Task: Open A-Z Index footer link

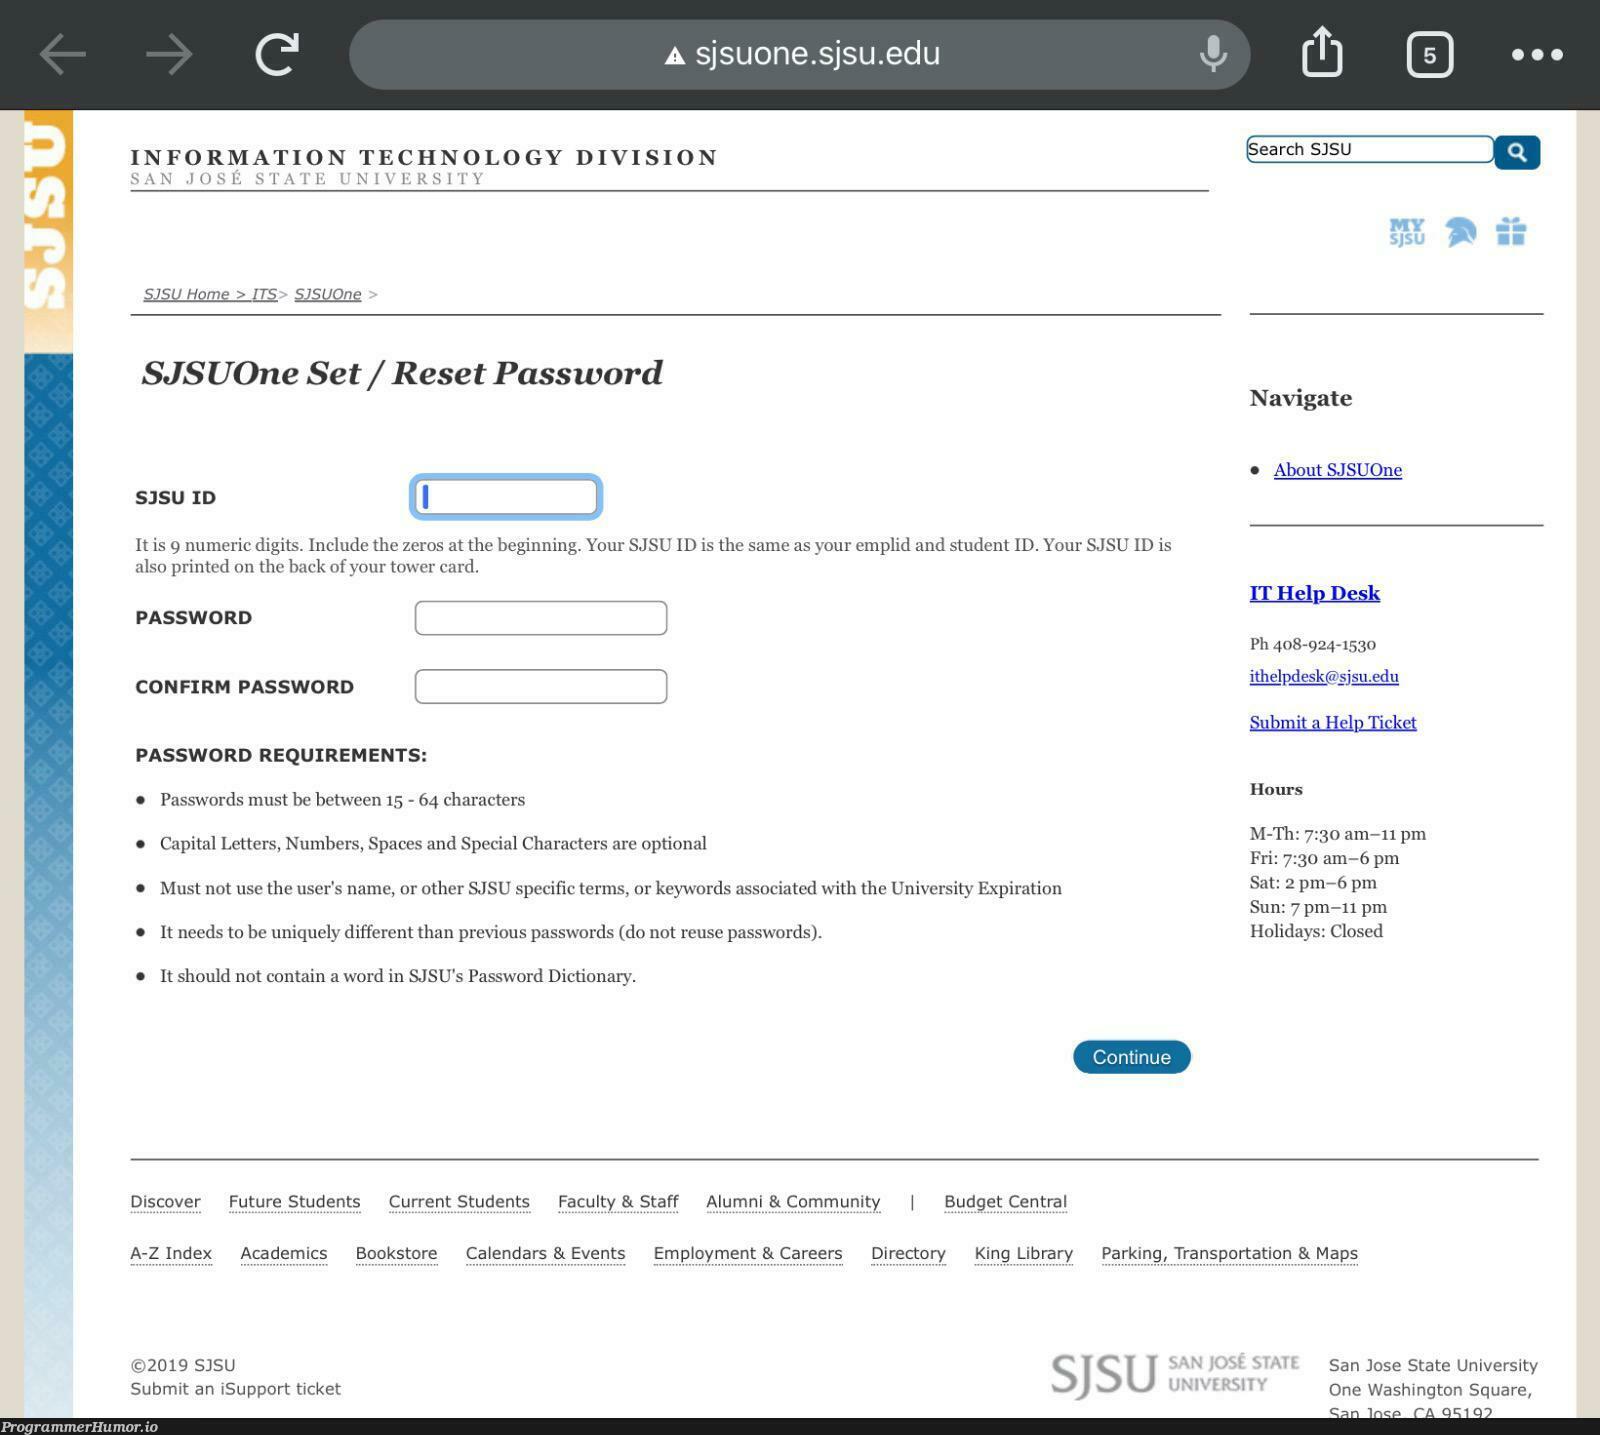Action: [x=171, y=1253]
